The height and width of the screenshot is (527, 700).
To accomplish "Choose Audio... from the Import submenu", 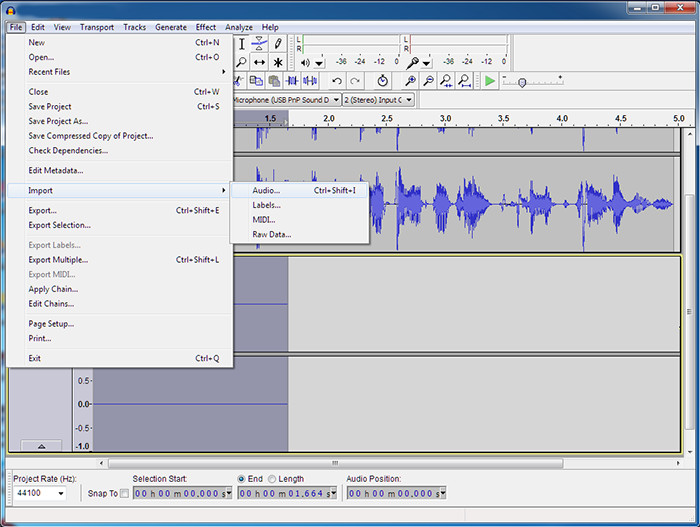I will pyautogui.click(x=266, y=190).
